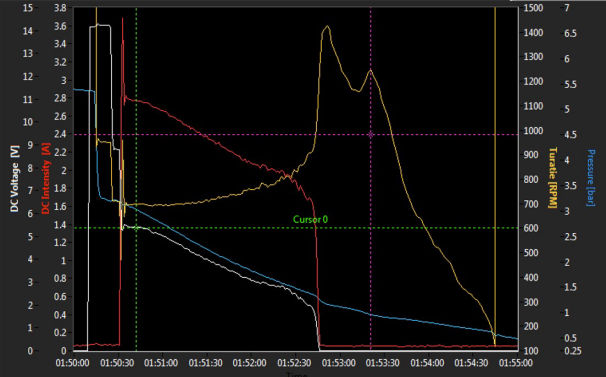Click the Pressure [bar] axis label

(591, 177)
